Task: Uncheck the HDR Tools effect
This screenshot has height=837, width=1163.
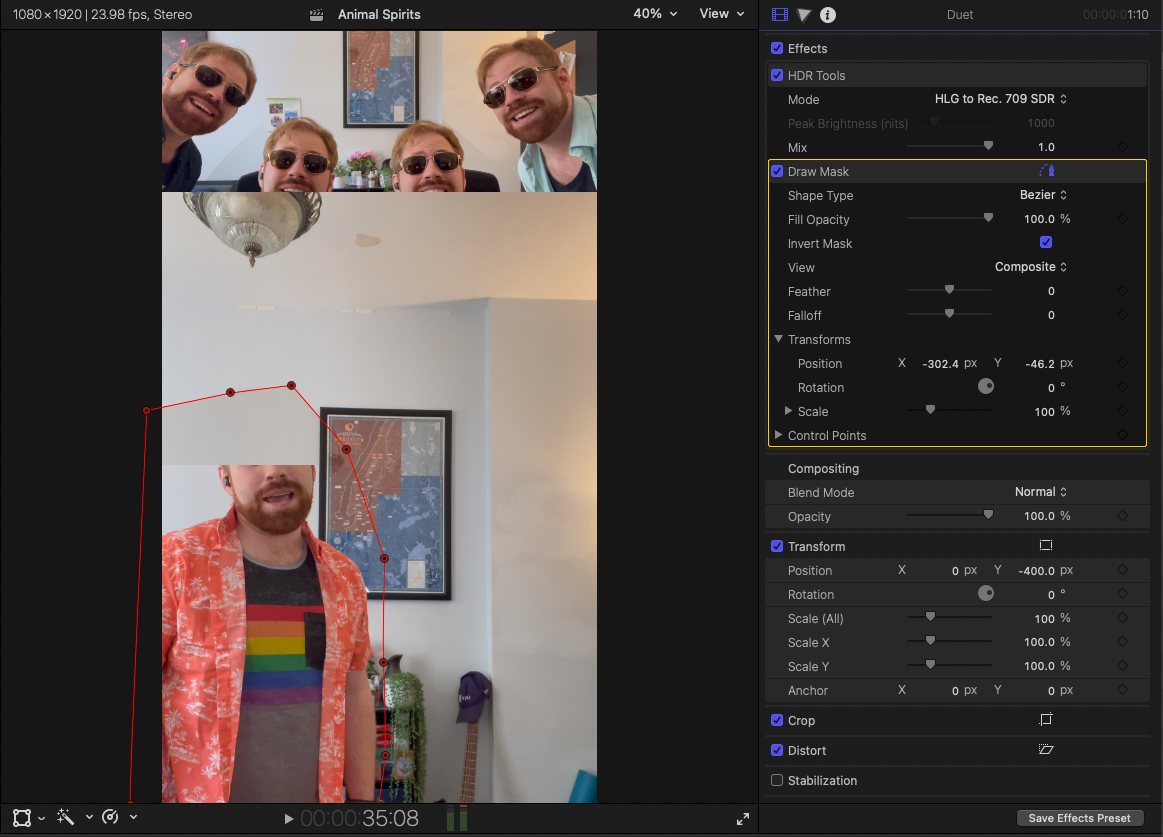Action: click(777, 75)
